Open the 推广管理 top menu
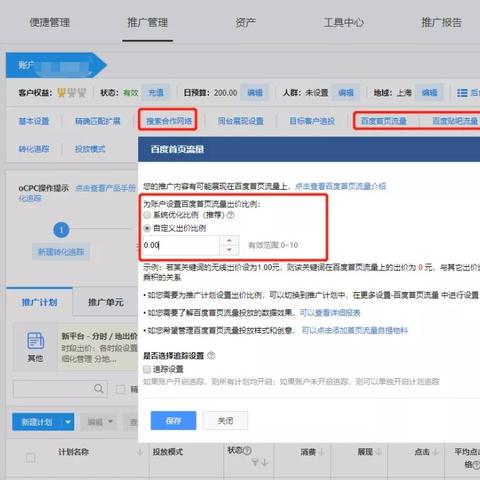Viewport: 480px width, 480px height. (147, 23)
